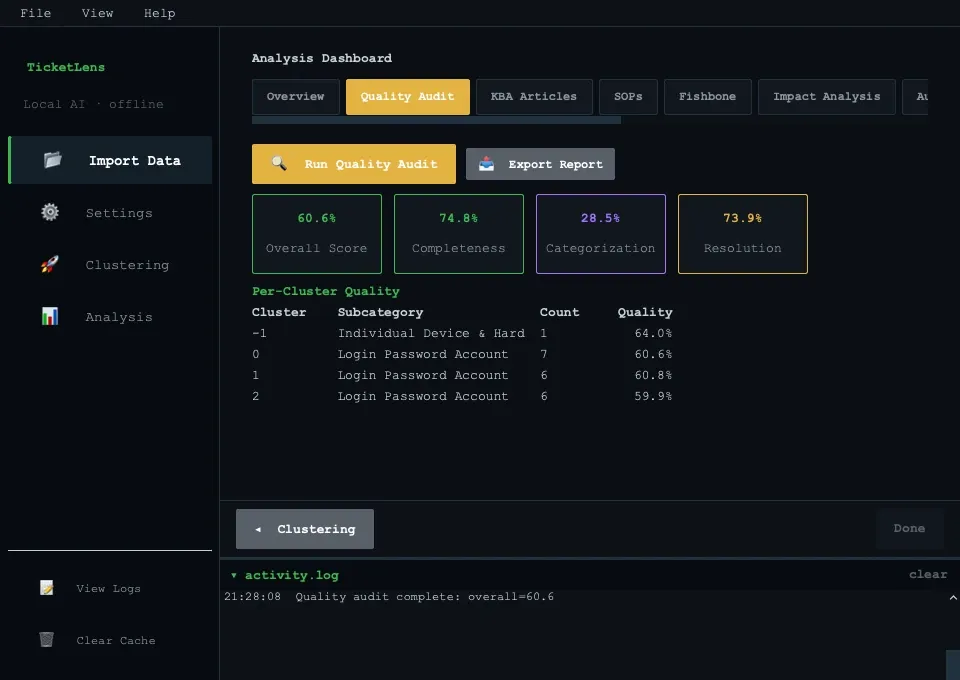Click clear link in activity log
The height and width of the screenshot is (680, 960).
pos(928,574)
